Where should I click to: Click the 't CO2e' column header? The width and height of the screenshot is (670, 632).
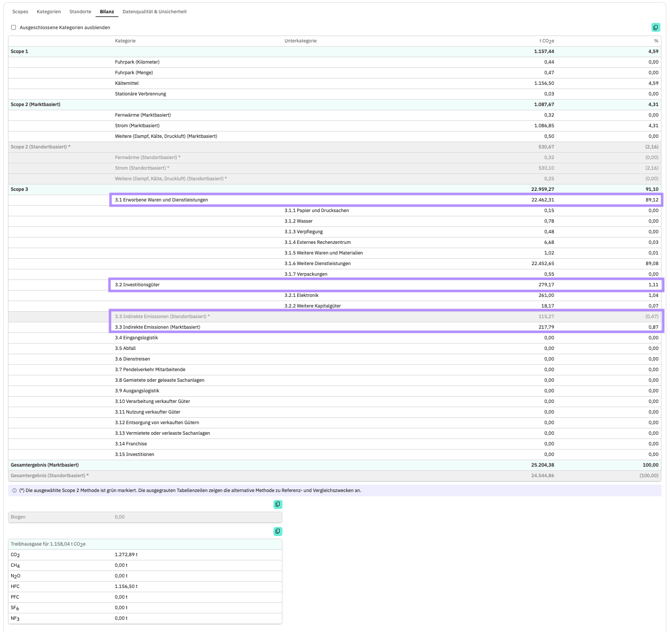[x=547, y=41]
